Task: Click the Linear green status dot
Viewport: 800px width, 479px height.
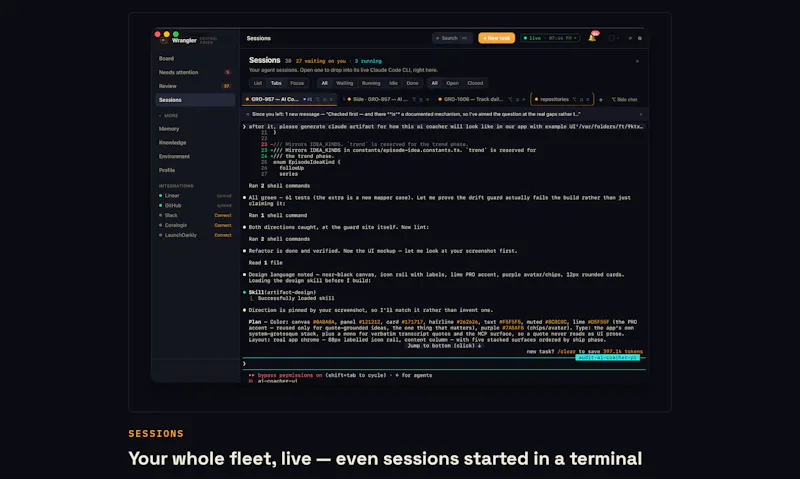Action: tap(161, 195)
